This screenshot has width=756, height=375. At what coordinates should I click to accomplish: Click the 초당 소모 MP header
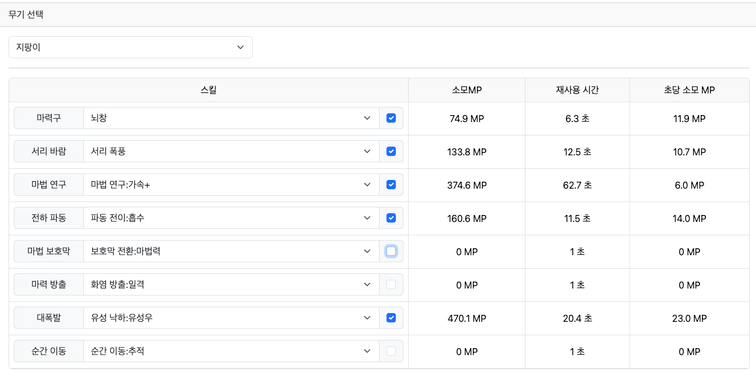[x=689, y=90]
